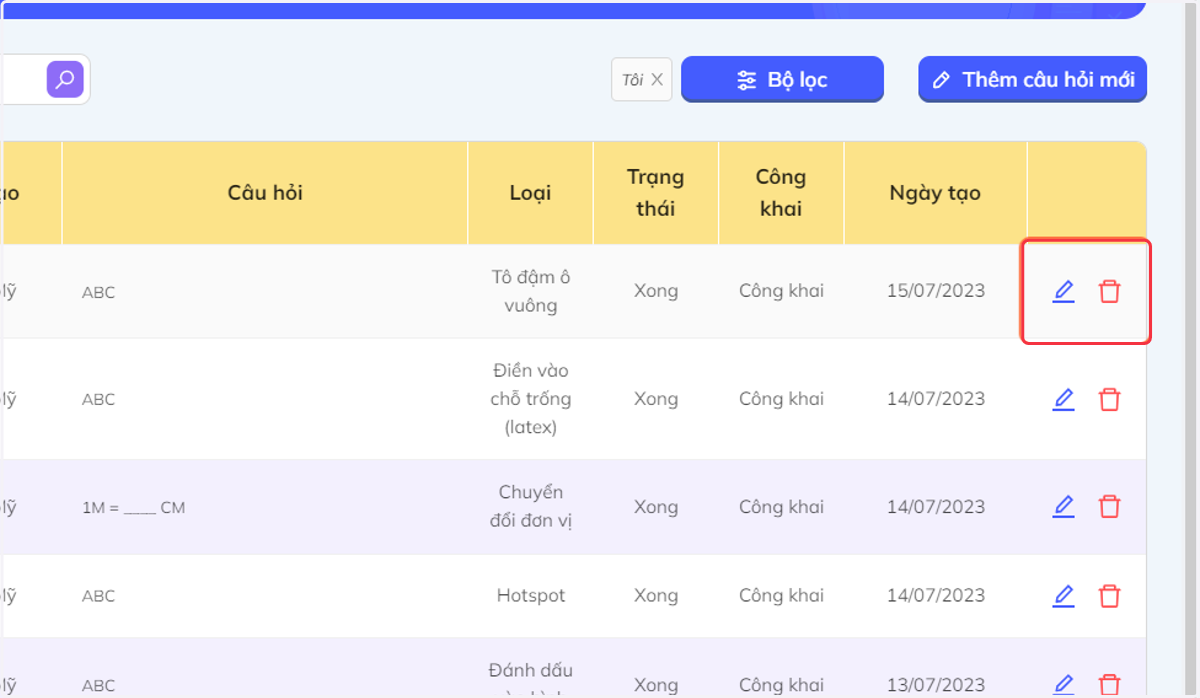Delete the Điền vào chỗ trống question

coord(1109,399)
